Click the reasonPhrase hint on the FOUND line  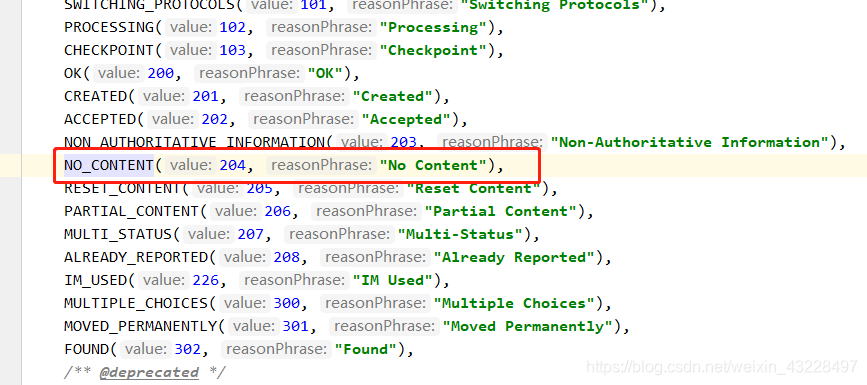pos(276,350)
